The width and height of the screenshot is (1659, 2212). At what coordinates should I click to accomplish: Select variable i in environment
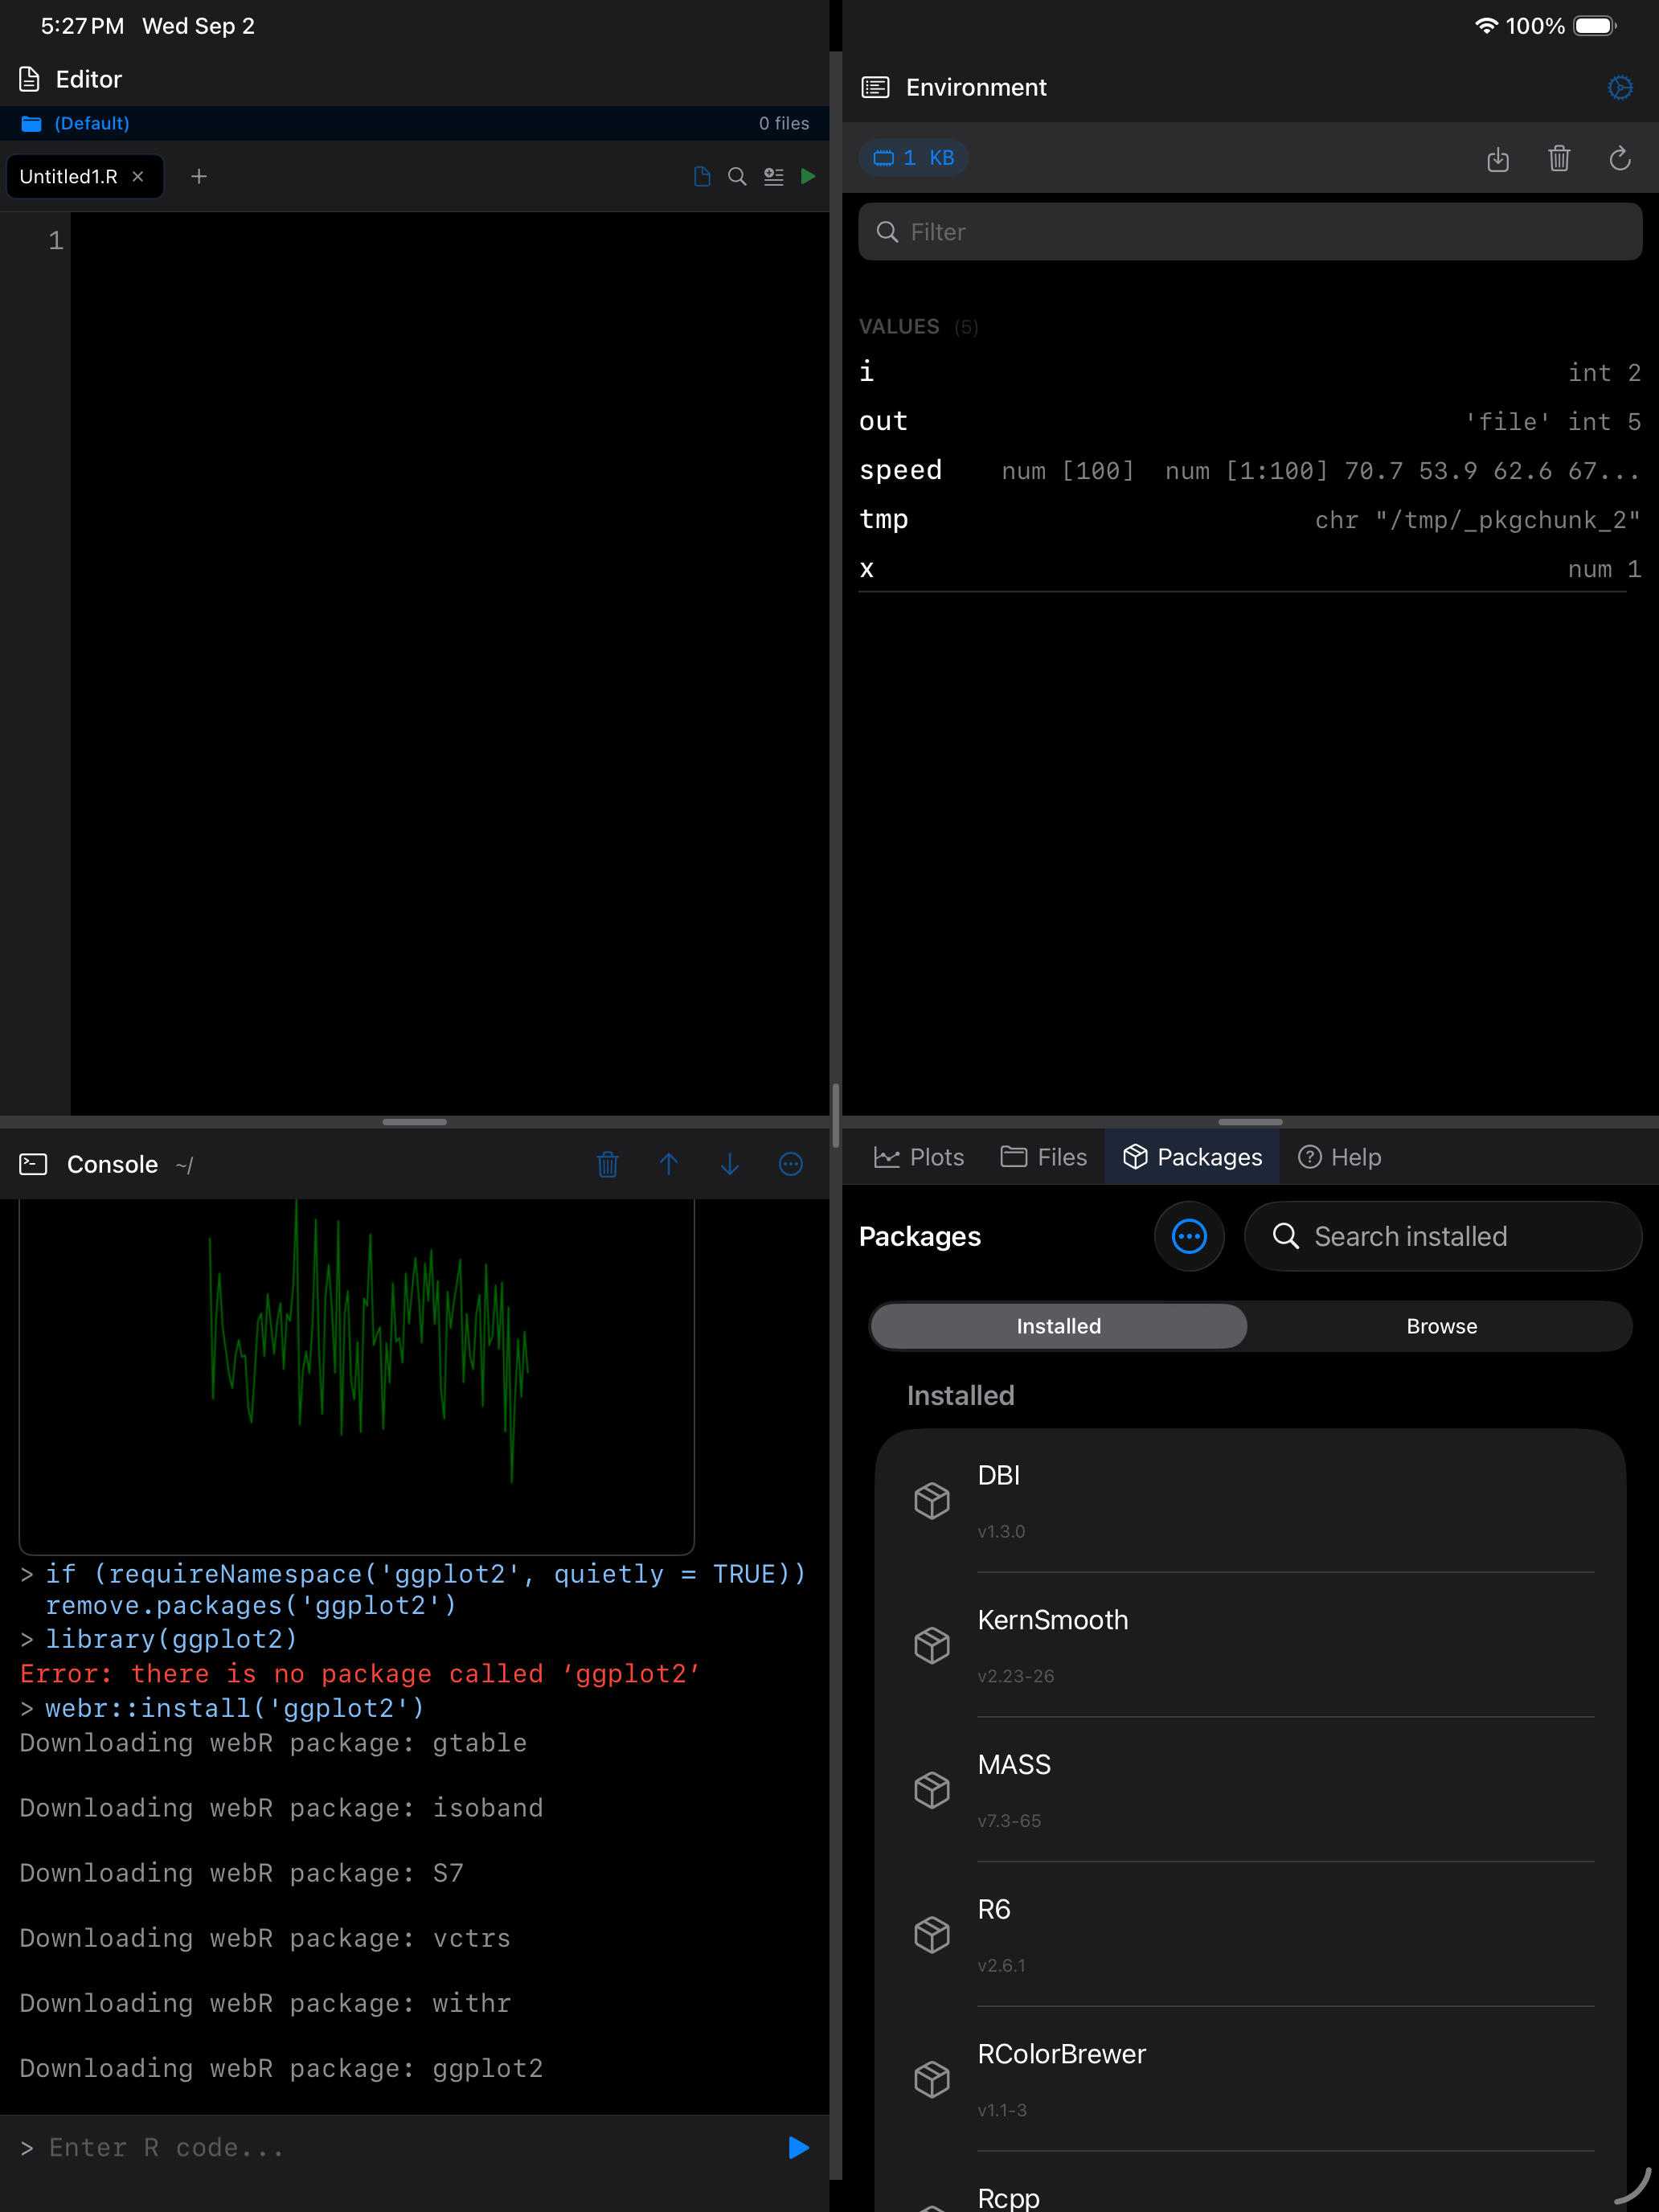[x=1250, y=372]
